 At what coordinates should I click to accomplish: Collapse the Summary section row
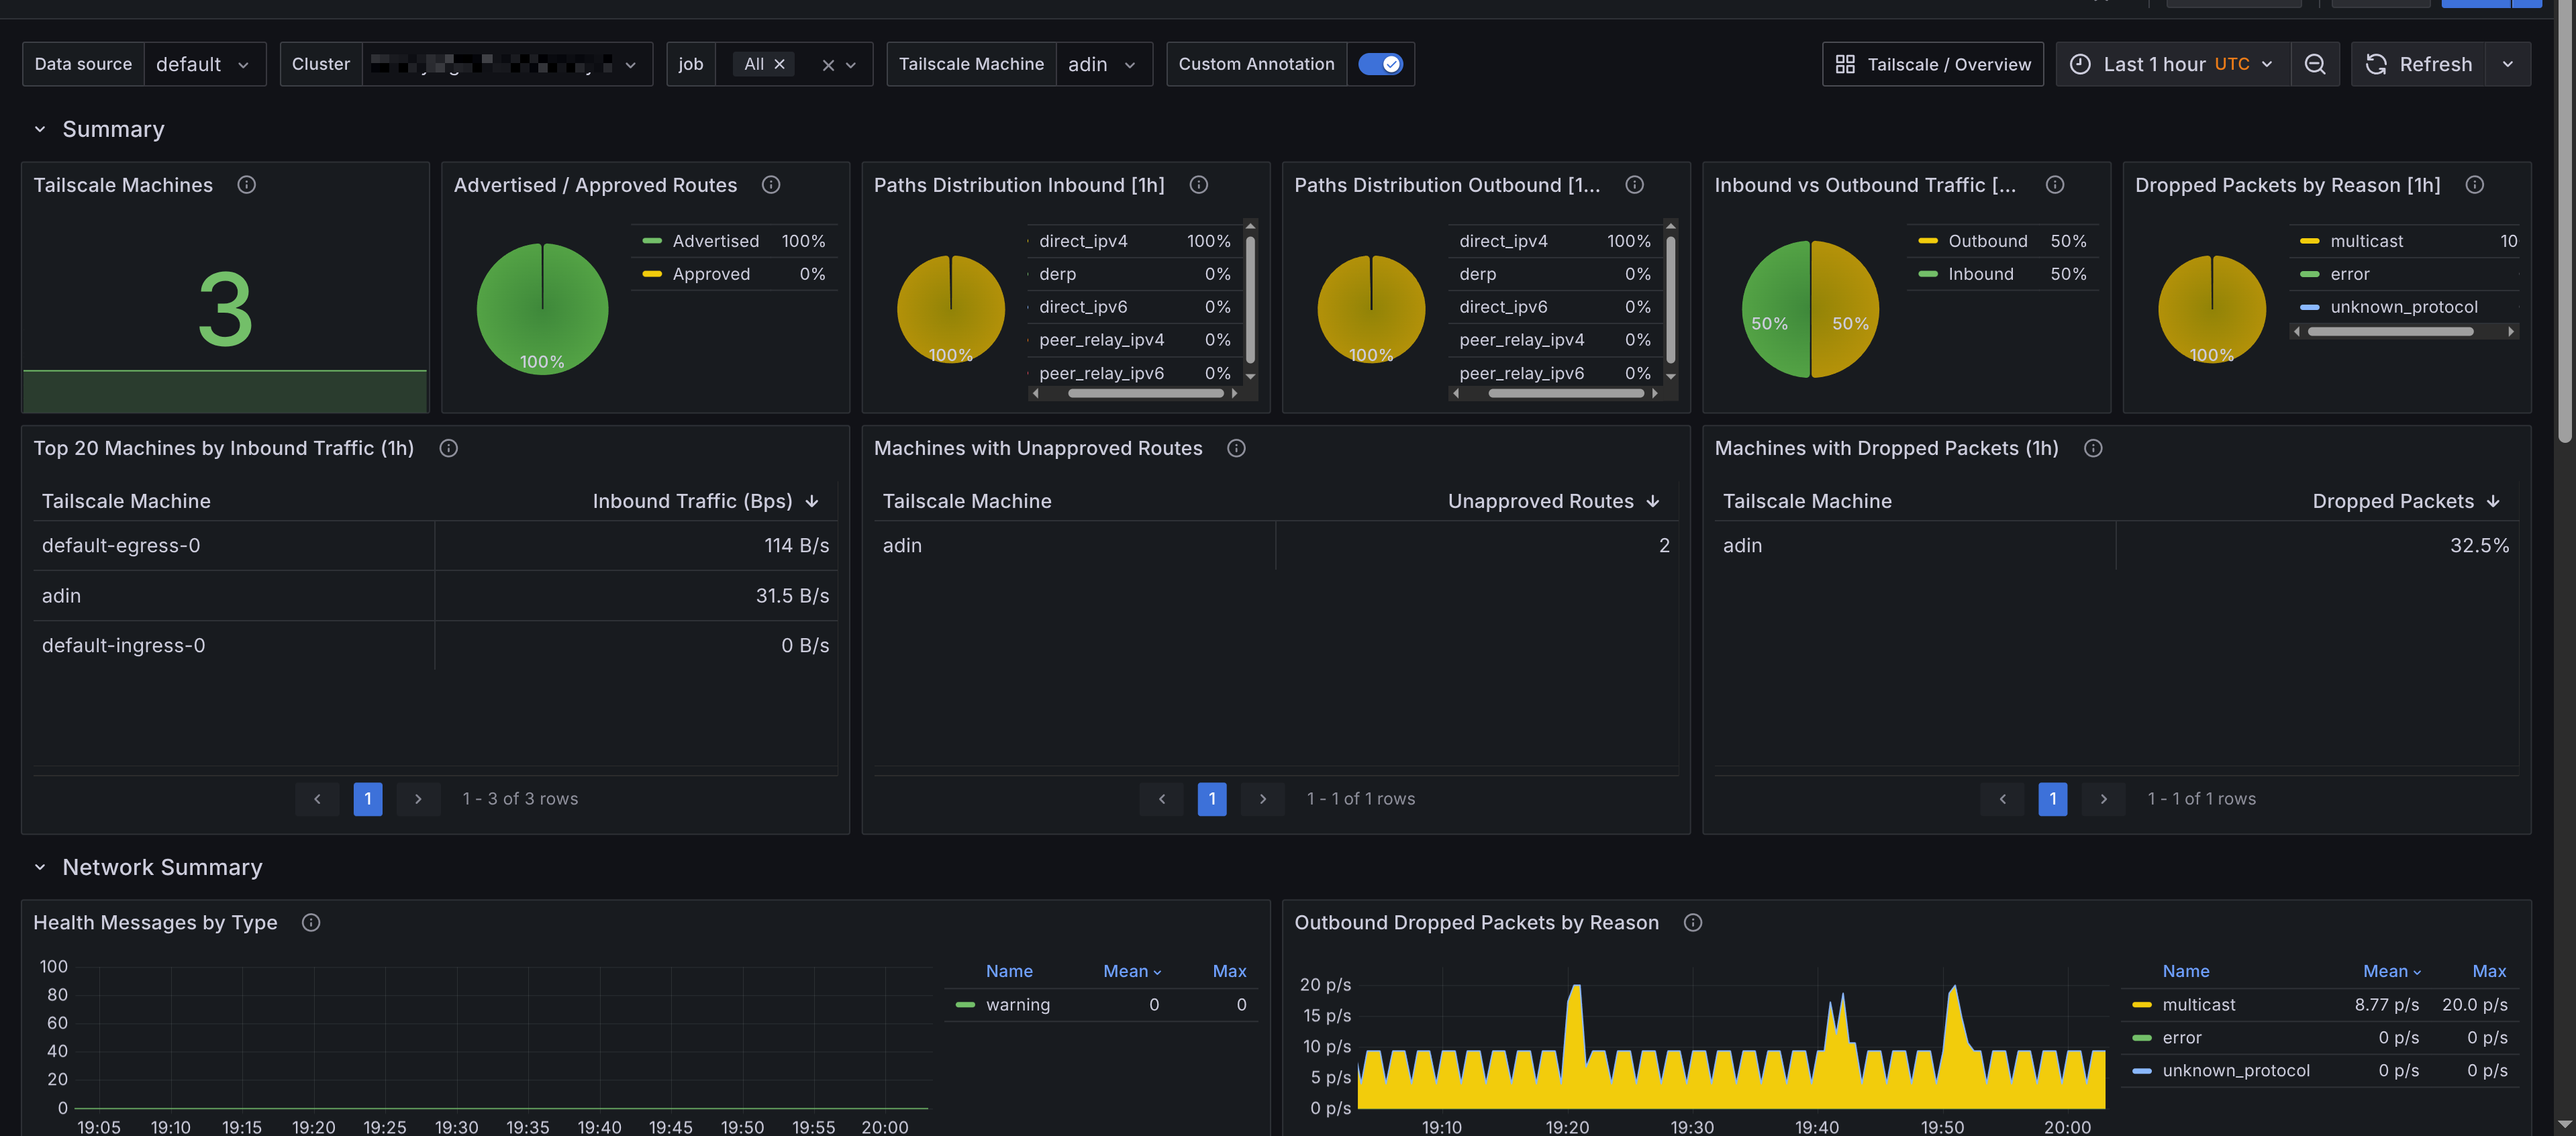[x=40, y=129]
